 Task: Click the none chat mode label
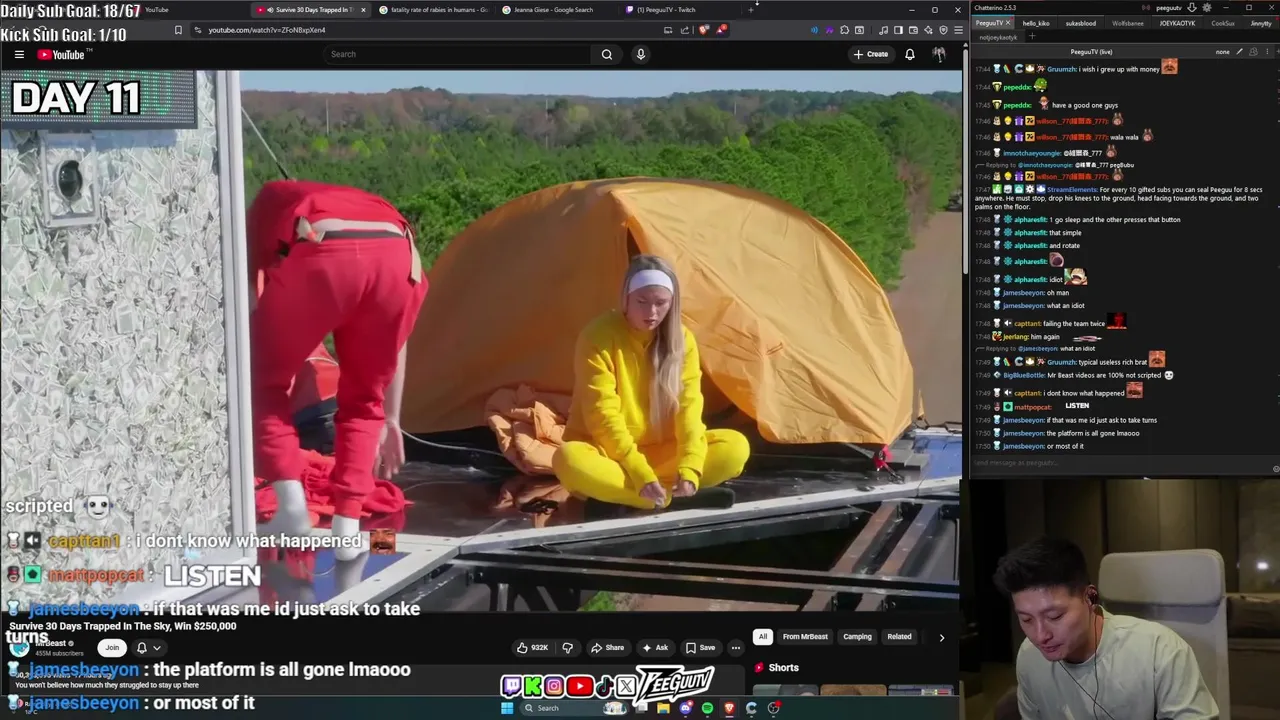(x=1222, y=51)
